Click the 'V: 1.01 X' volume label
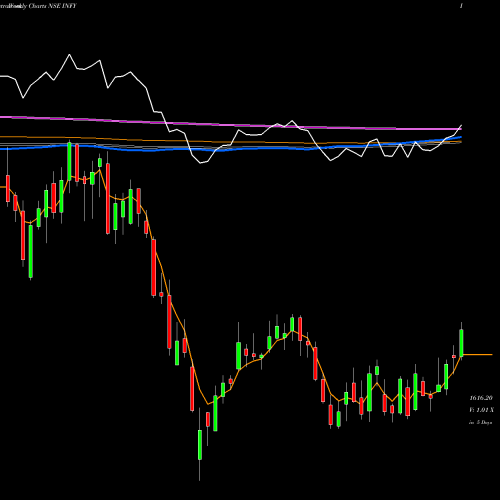The width and height of the screenshot is (500, 500). (481, 410)
